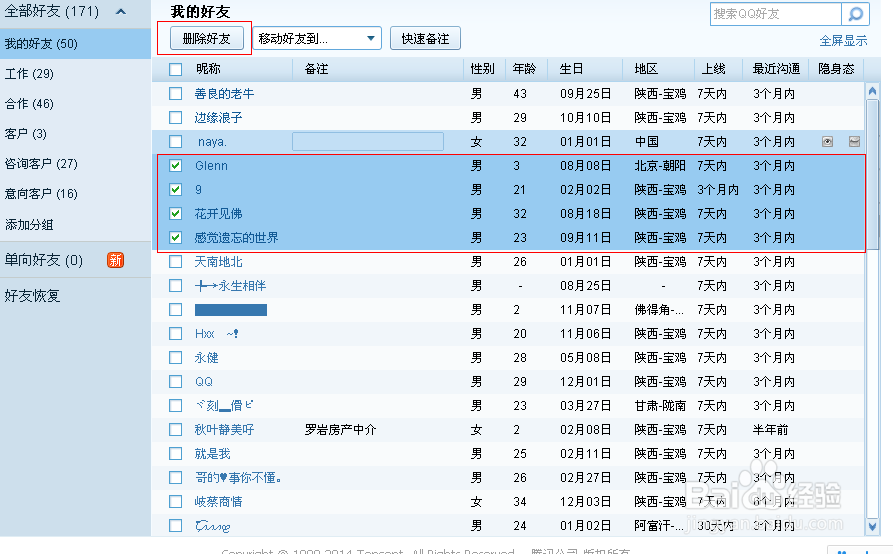
Task: Click the orange 新 badge
Action: 116,260
